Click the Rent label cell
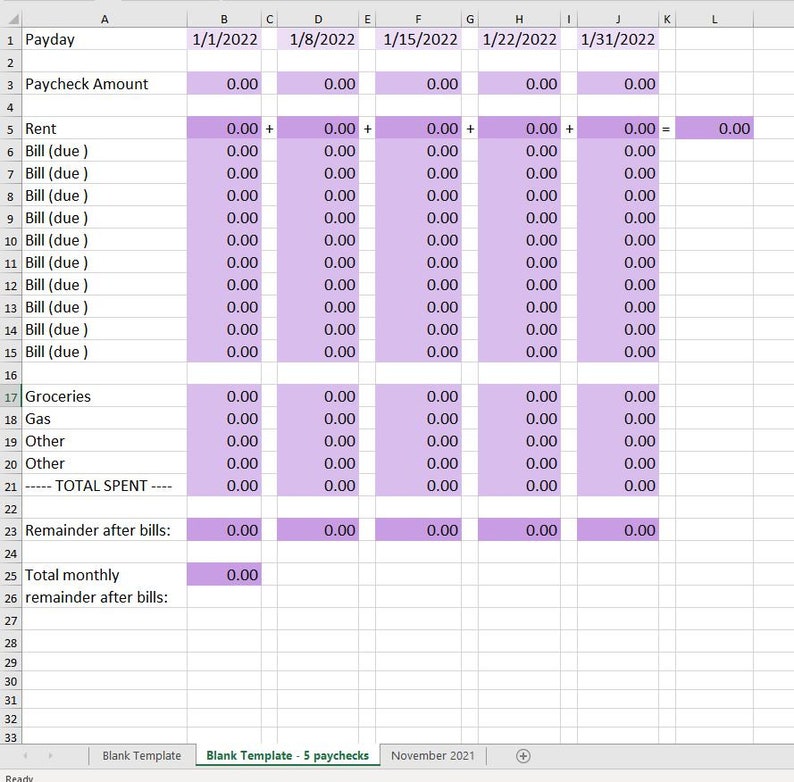Screen dimensions: 794x782 [x=104, y=129]
